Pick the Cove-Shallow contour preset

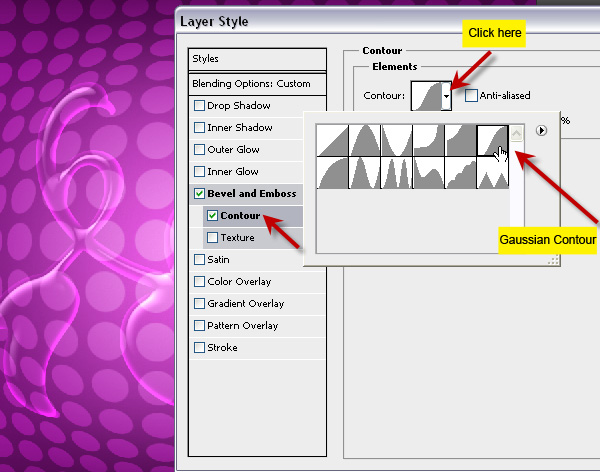(x=461, y=140)
